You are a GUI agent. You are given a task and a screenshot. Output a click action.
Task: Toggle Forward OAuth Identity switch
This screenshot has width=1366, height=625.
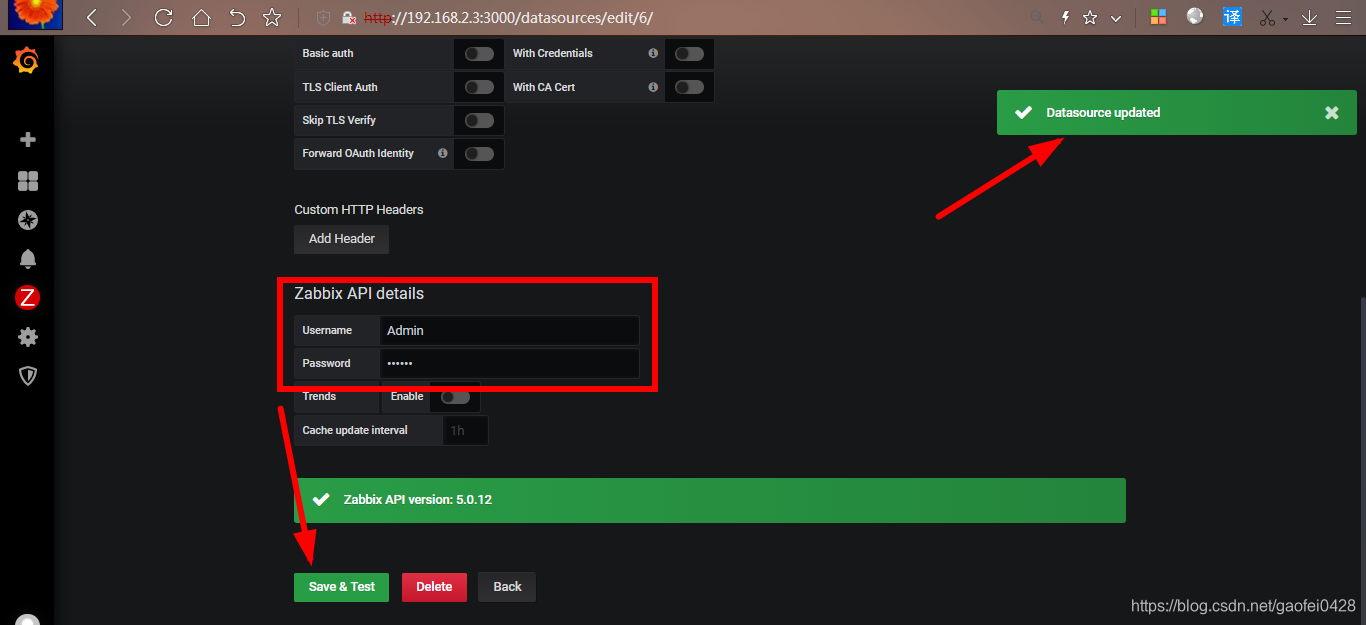tap(479, 154)
